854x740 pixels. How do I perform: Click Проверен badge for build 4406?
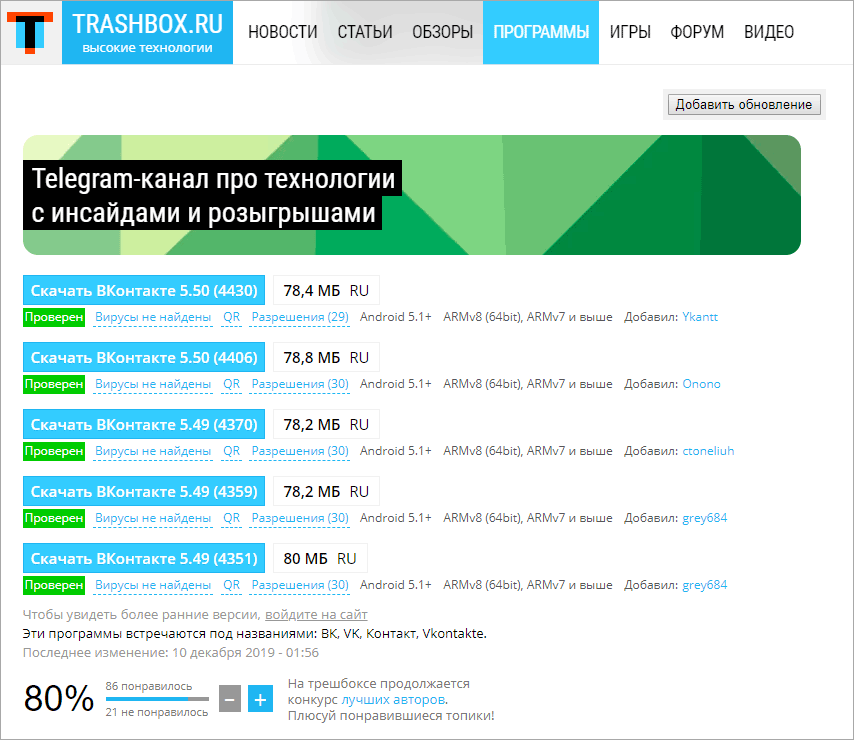pyautogui.click(x=54, y=384)
